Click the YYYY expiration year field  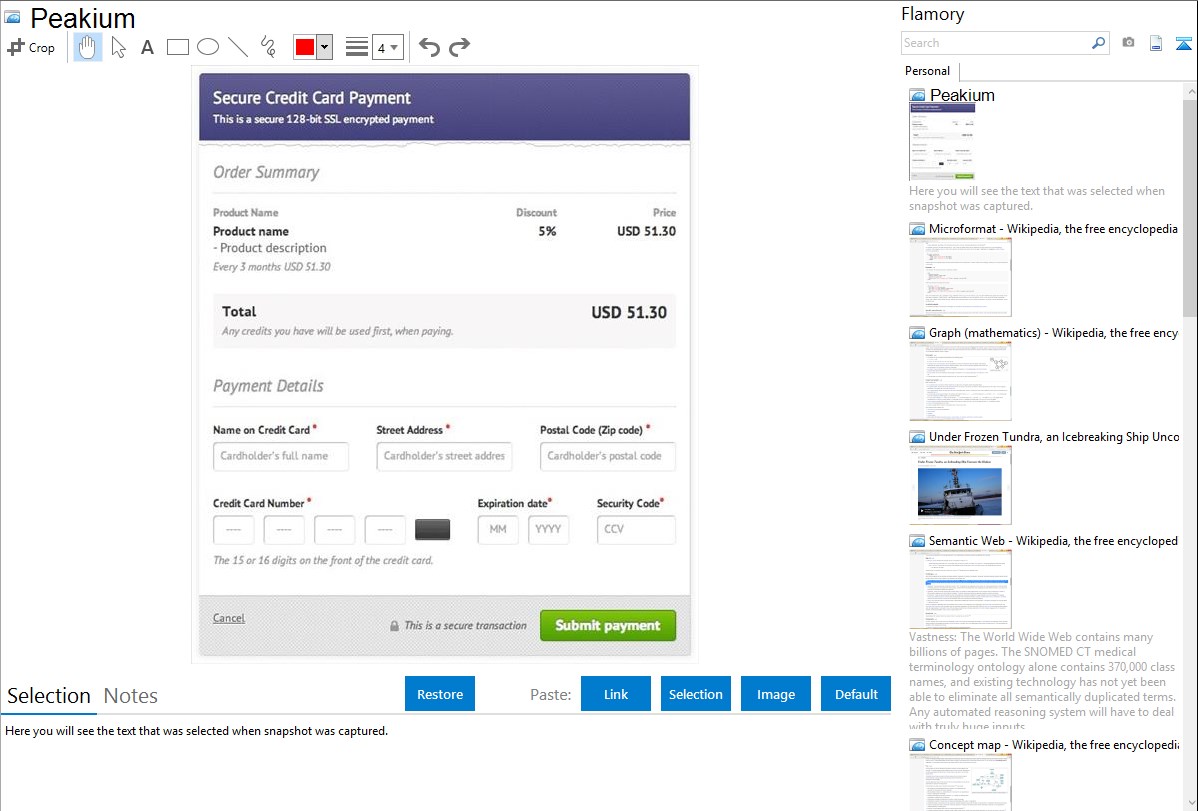coord(548,530)
